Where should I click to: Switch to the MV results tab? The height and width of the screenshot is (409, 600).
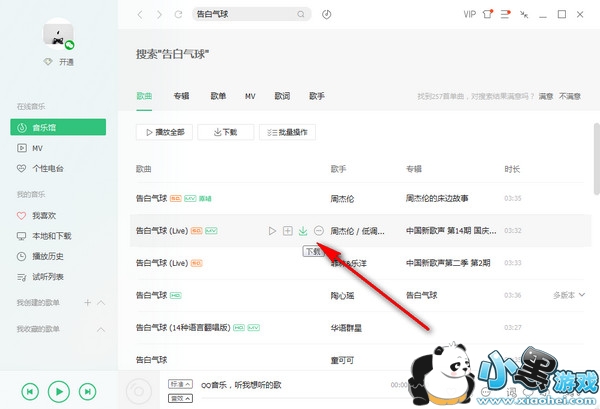point(250,96)
